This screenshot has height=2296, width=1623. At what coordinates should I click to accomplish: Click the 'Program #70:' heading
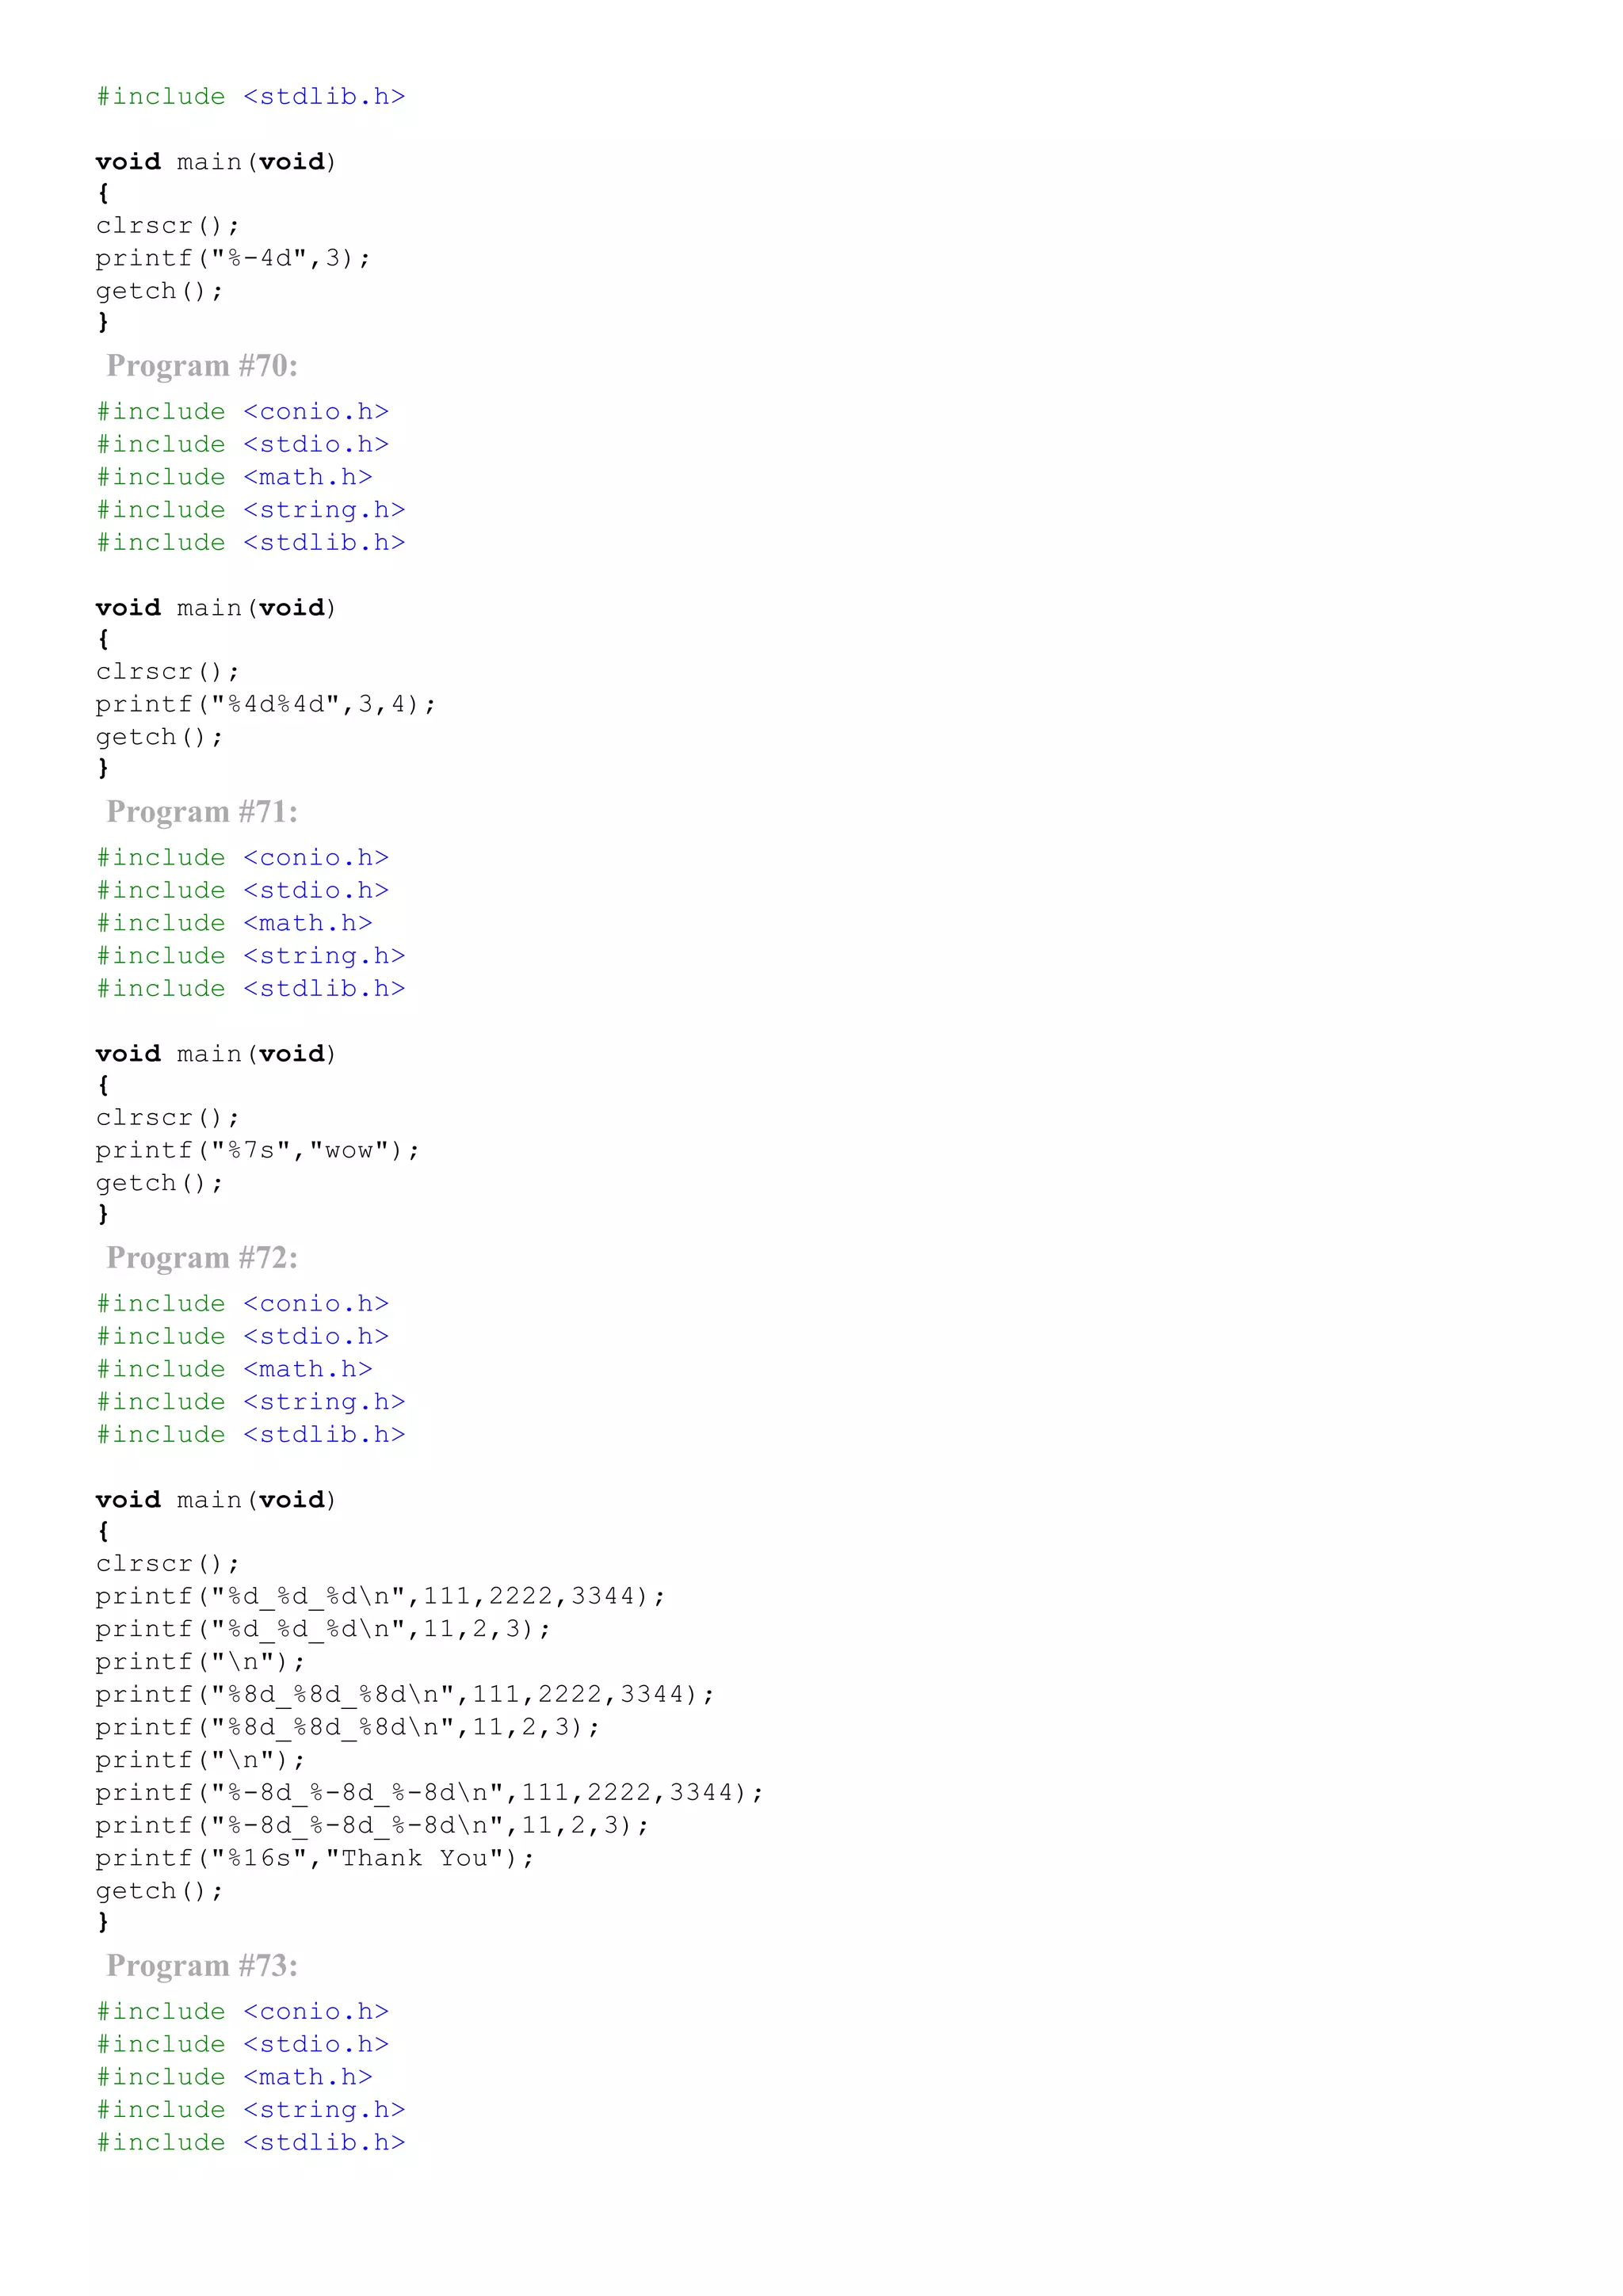point(202,366)
